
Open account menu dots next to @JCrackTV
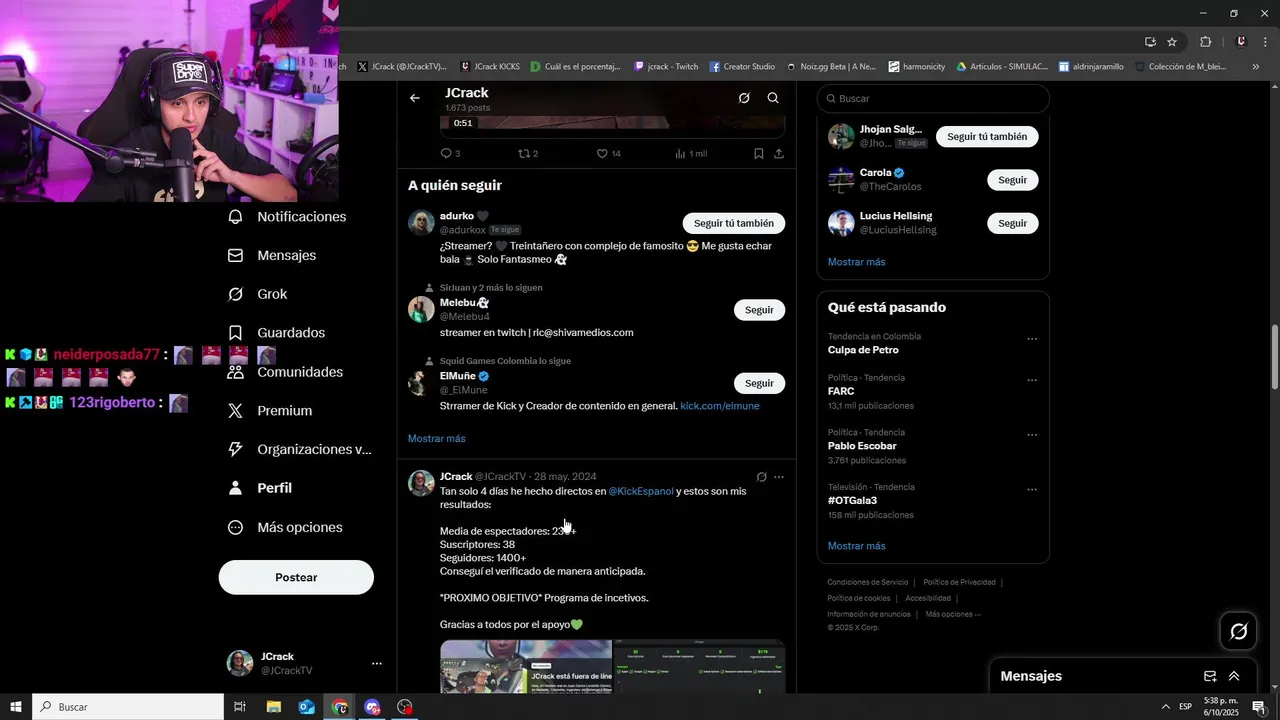[377, 663]
